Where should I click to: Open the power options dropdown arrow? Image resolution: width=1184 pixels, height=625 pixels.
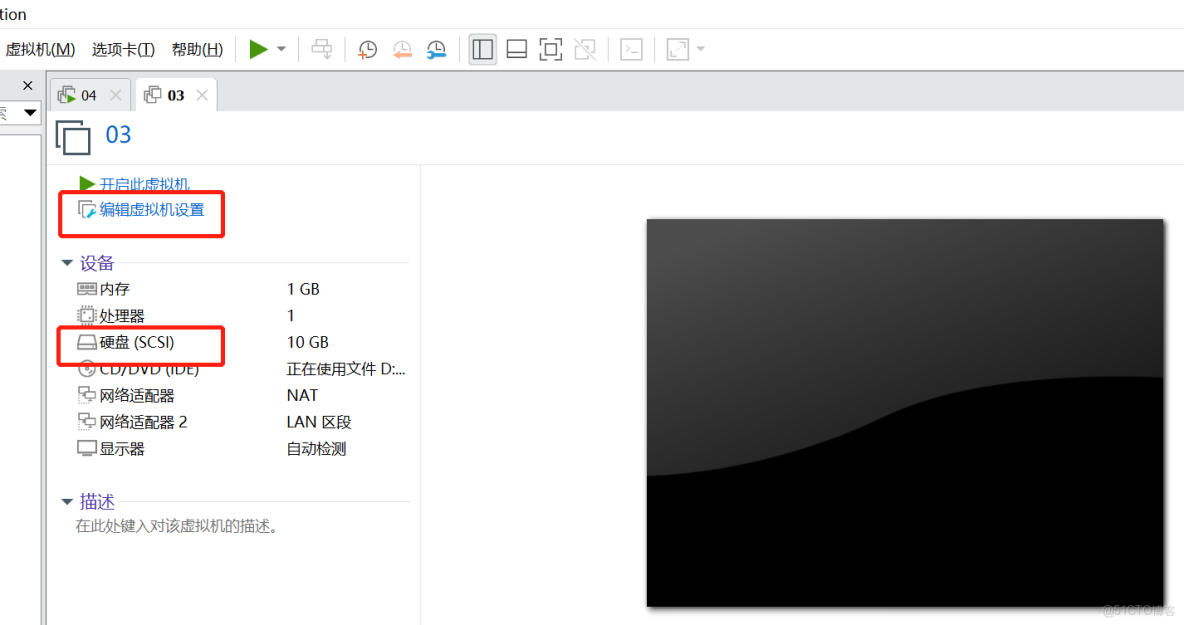pyautogui.click(x=282, y=49)
